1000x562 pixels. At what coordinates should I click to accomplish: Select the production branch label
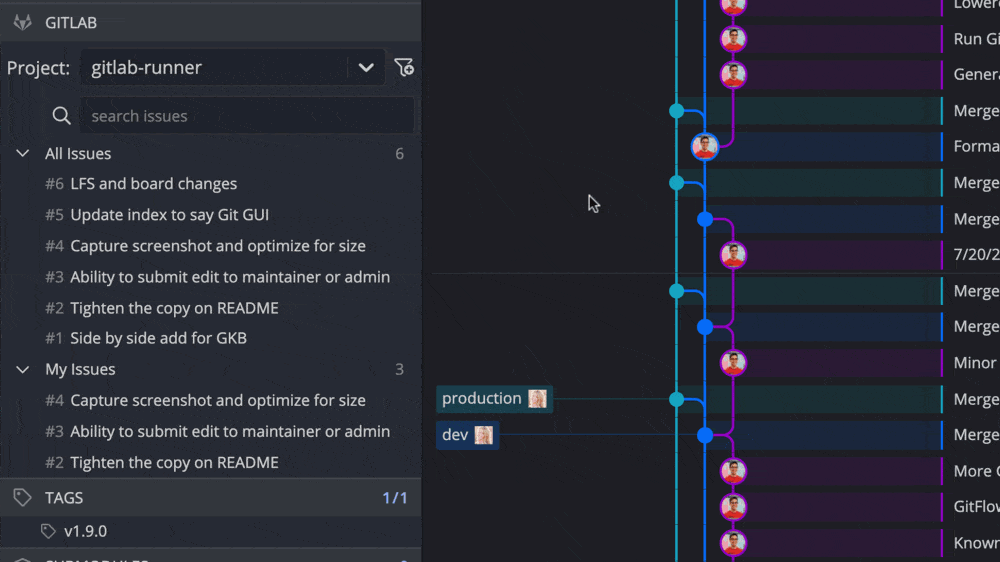pos(494,399)
